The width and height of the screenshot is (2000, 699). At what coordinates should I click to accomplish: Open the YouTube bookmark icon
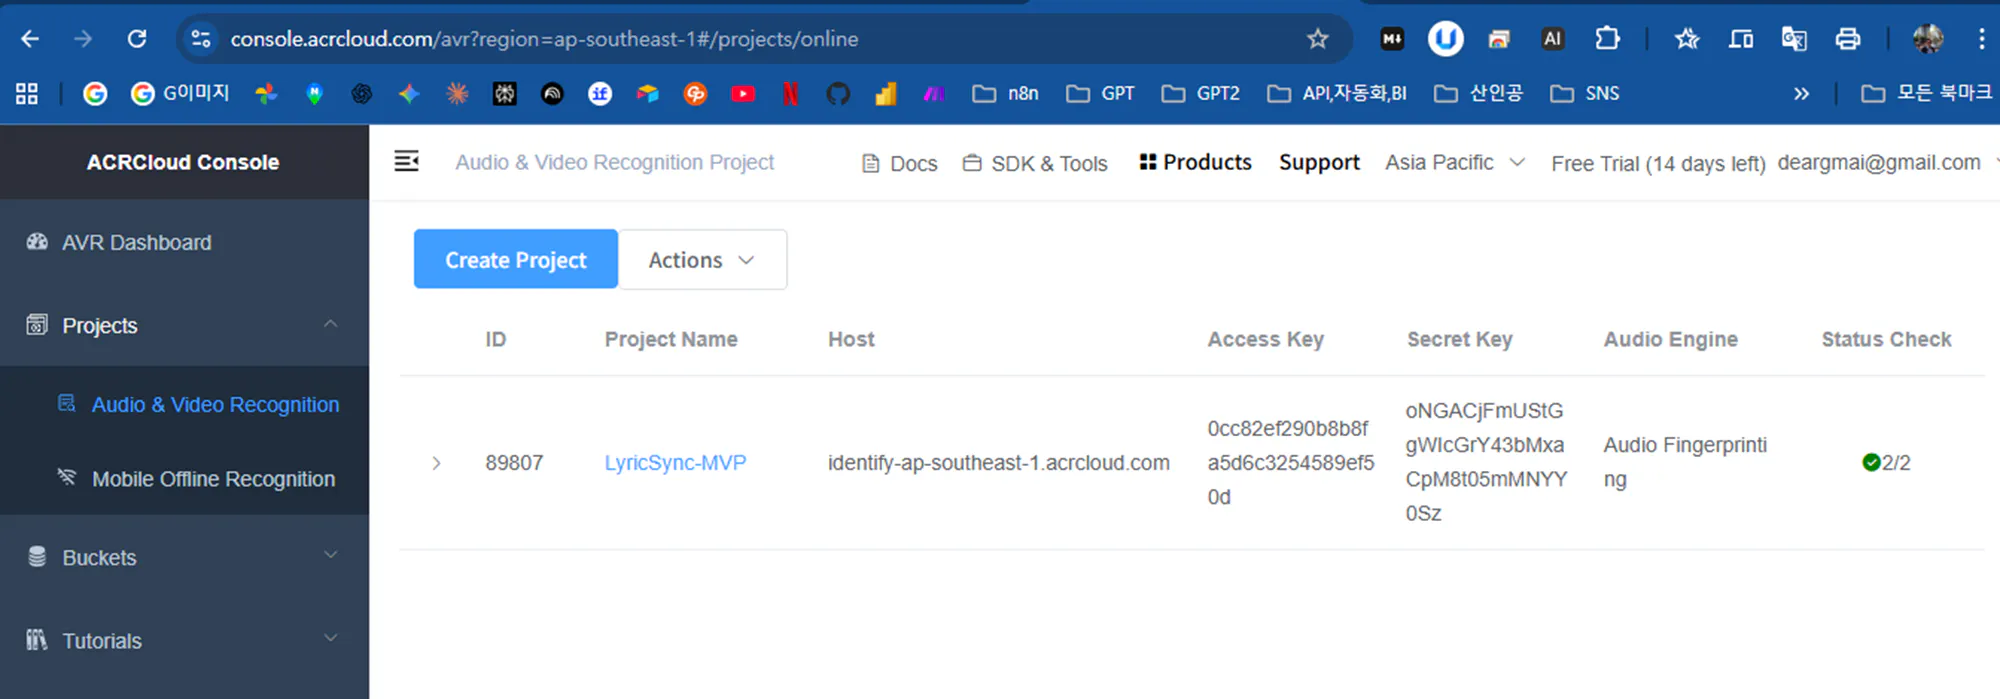click(x=743, y=94)
